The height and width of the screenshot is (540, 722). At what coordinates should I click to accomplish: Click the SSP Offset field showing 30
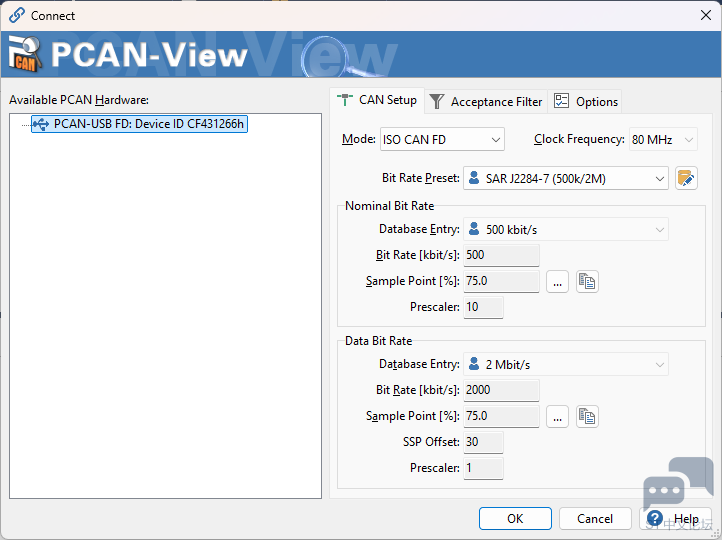(483, 442)
